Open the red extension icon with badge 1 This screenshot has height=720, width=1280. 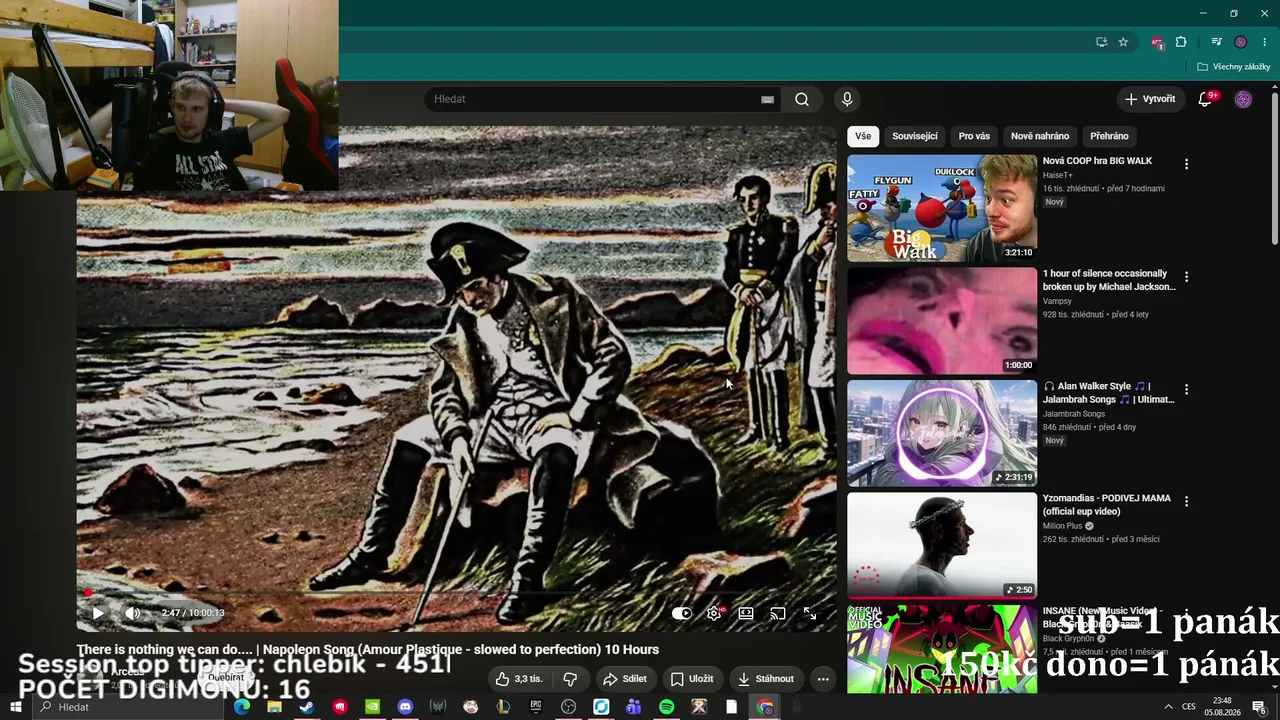1157,42
